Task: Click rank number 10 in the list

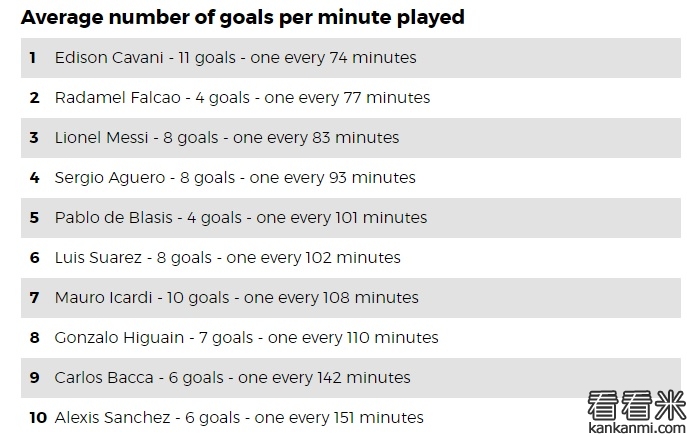Action: pos(38,418)
